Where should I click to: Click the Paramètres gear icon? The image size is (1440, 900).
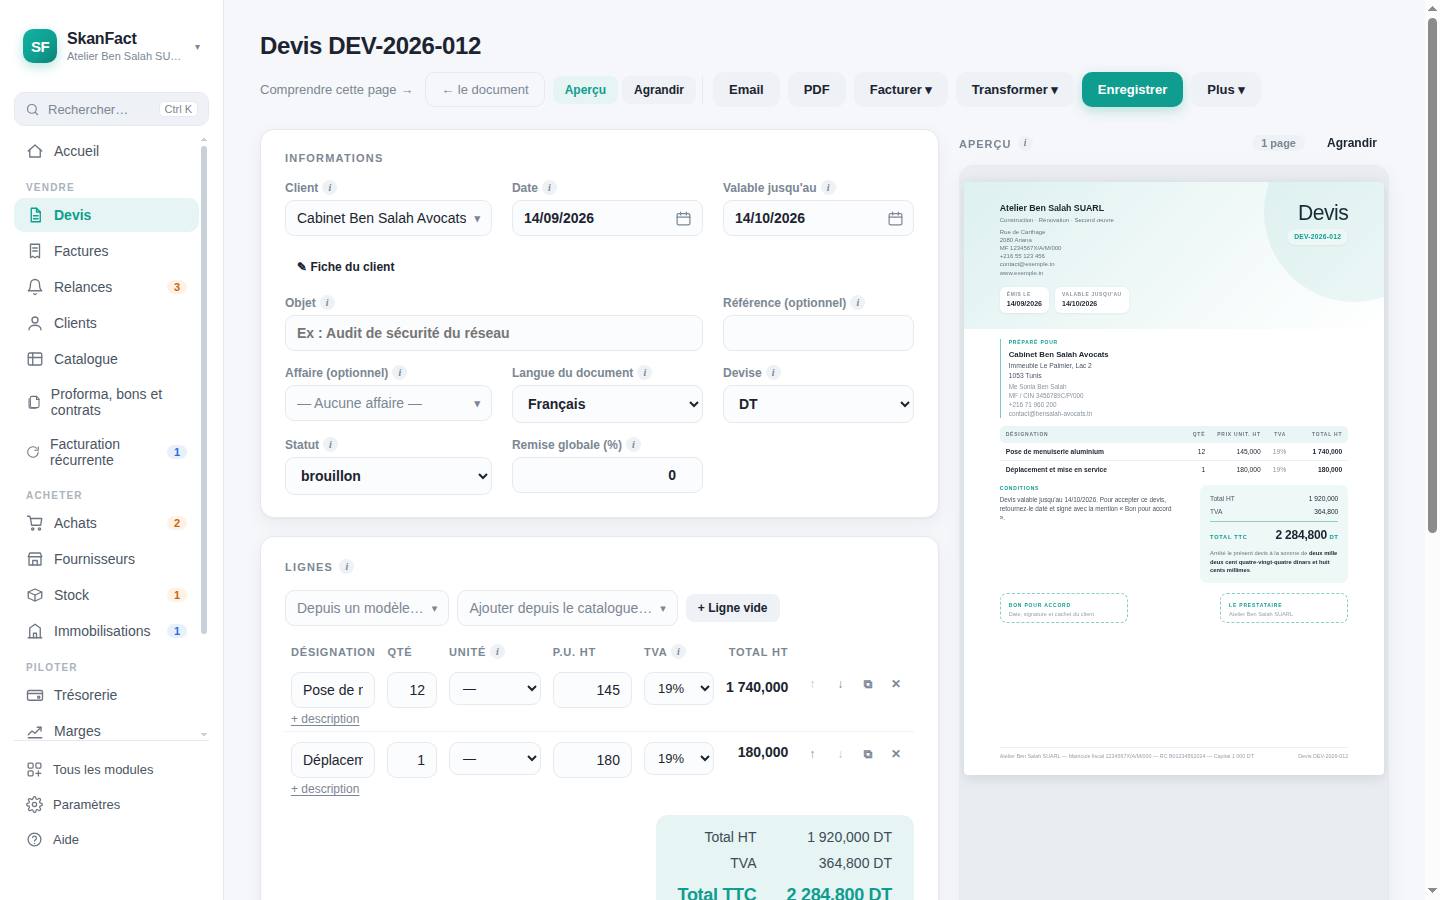click(35, 805)
